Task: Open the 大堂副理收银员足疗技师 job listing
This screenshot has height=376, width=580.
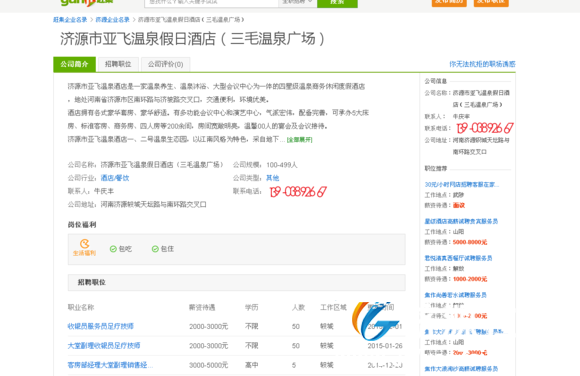Action: click(104, 346)
